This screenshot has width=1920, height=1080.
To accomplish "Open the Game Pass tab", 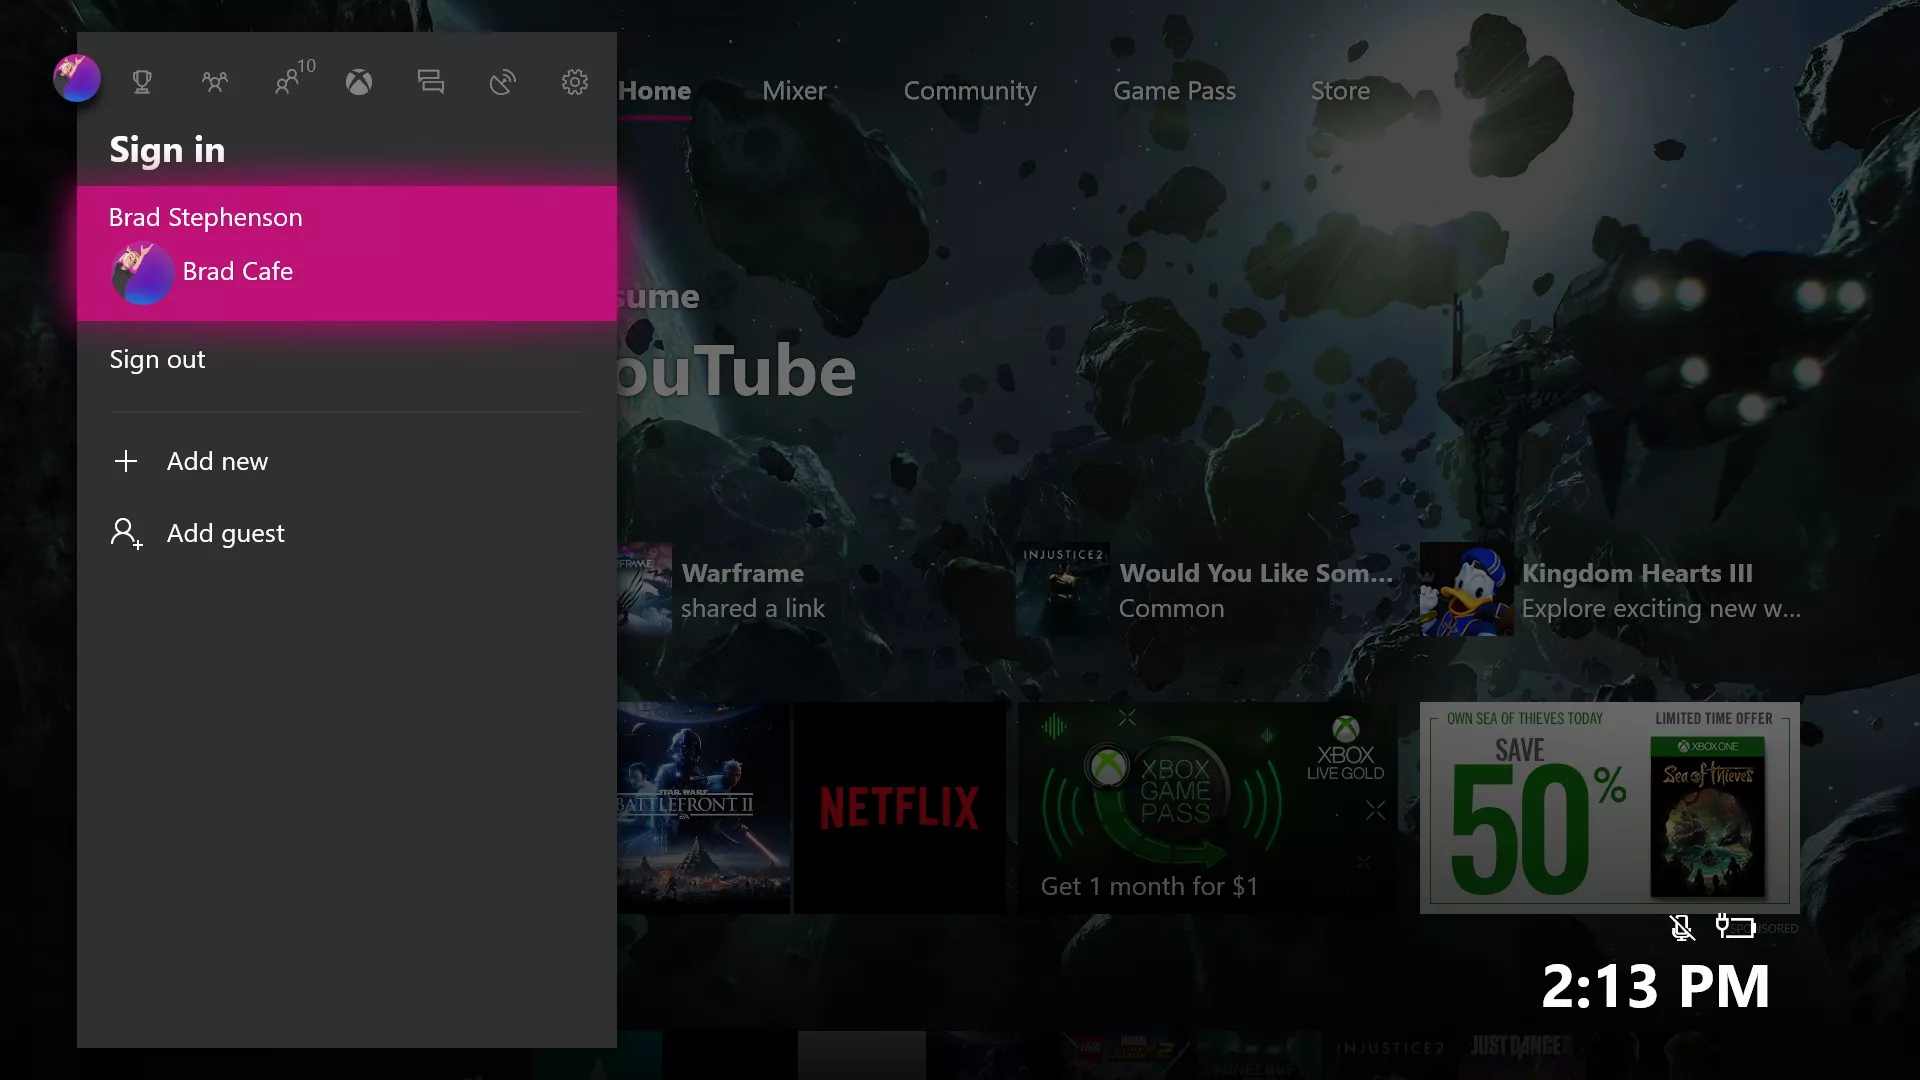I will pos(1174,91).
